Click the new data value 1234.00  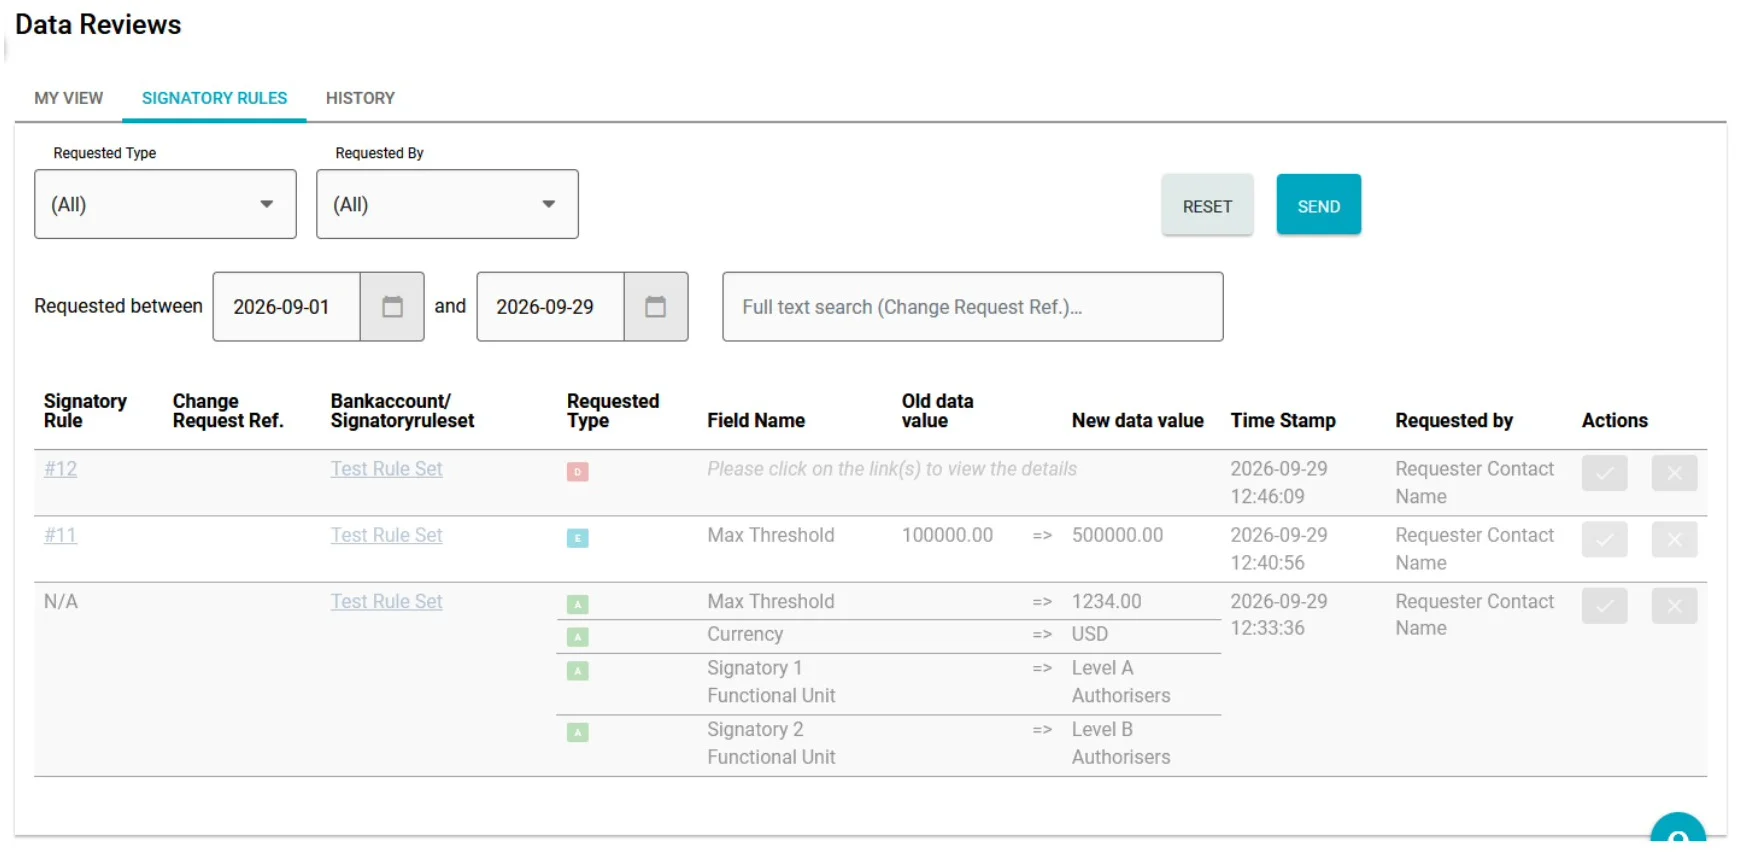[1106, 601]
